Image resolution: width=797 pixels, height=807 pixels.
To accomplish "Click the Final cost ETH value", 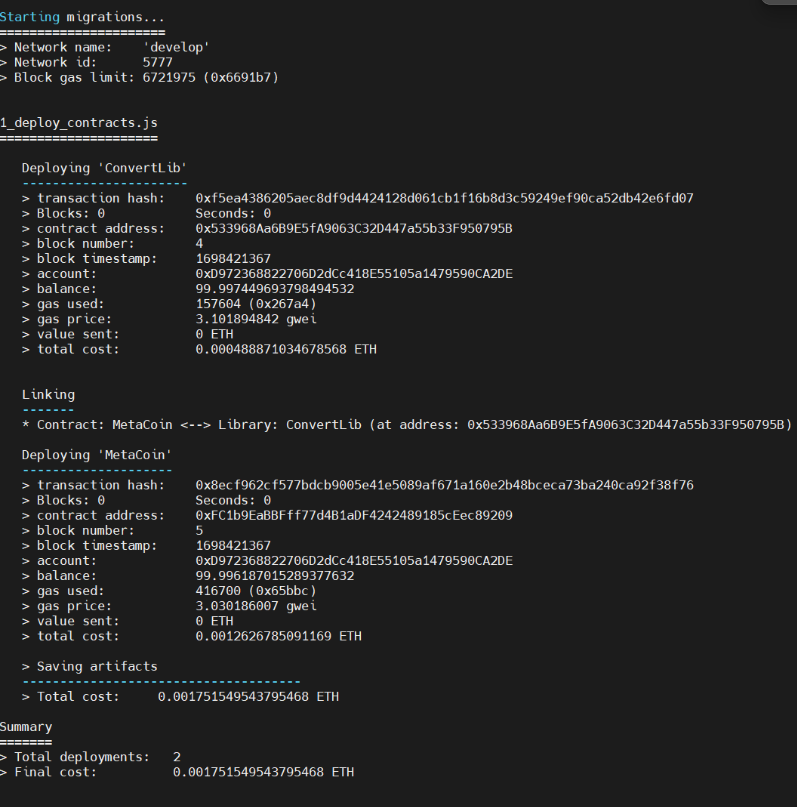I will [x=263, y=772].
